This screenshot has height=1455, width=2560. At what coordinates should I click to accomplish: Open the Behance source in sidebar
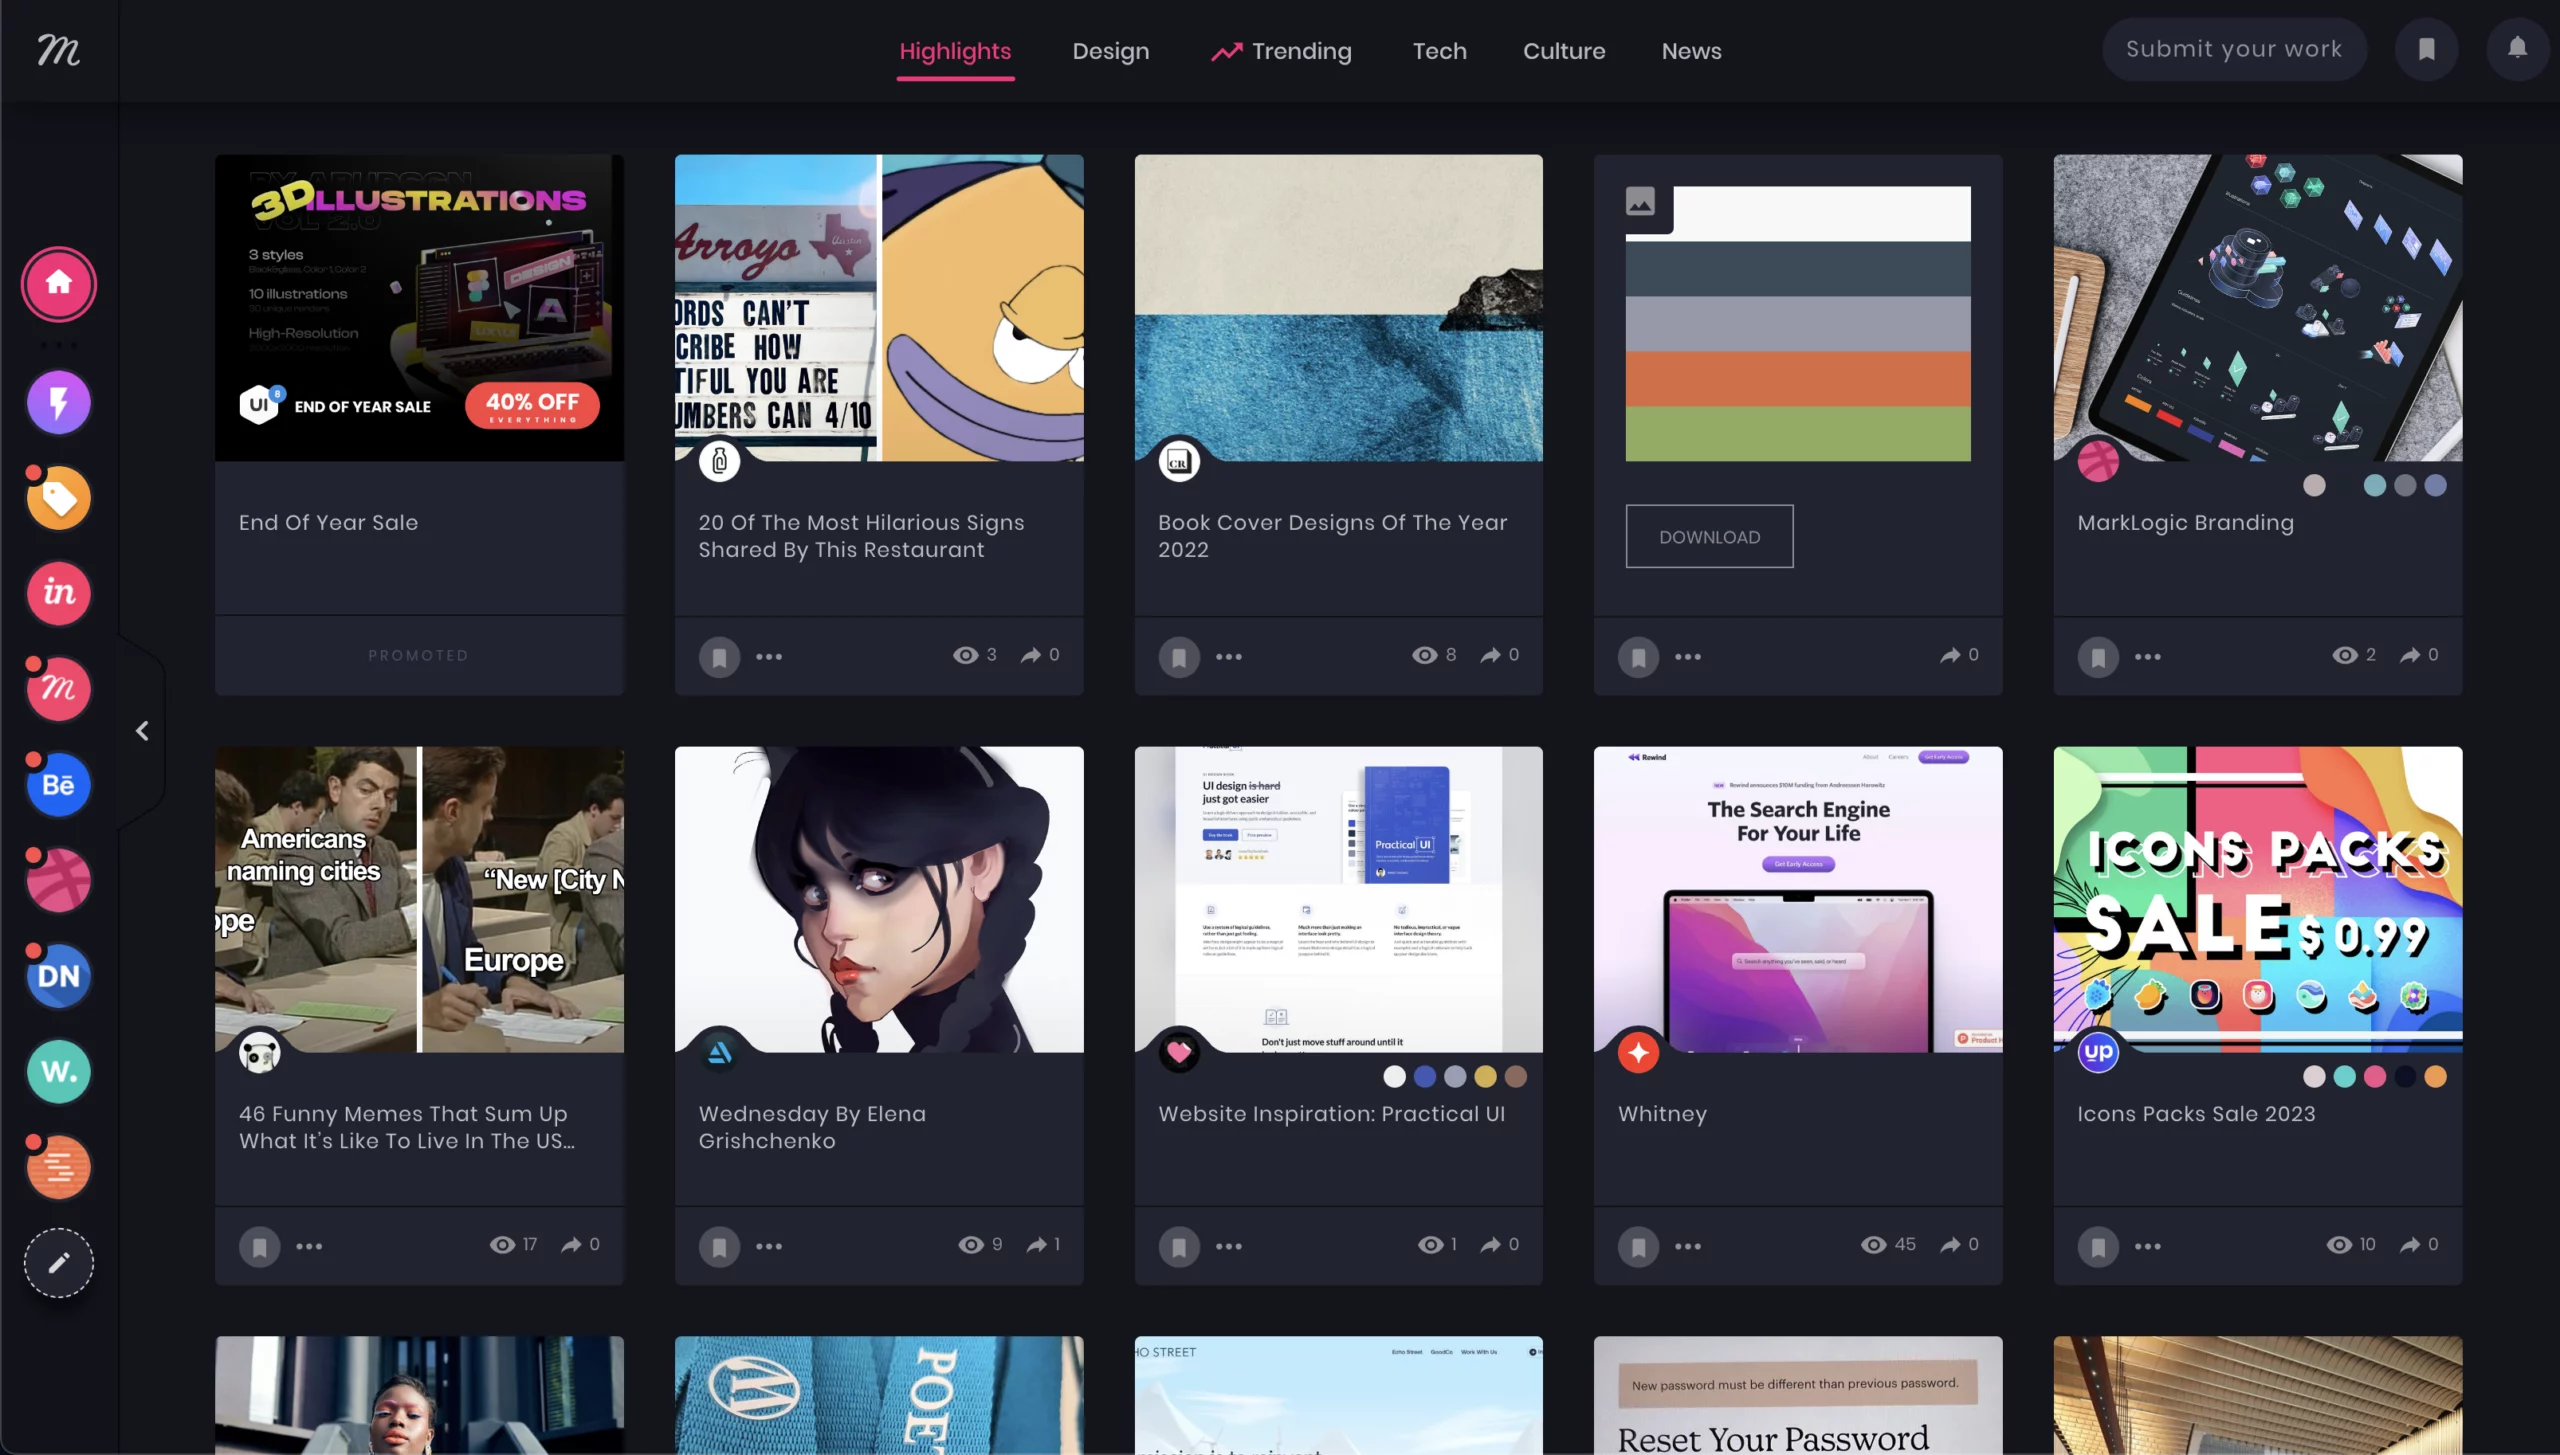point(58,785)
